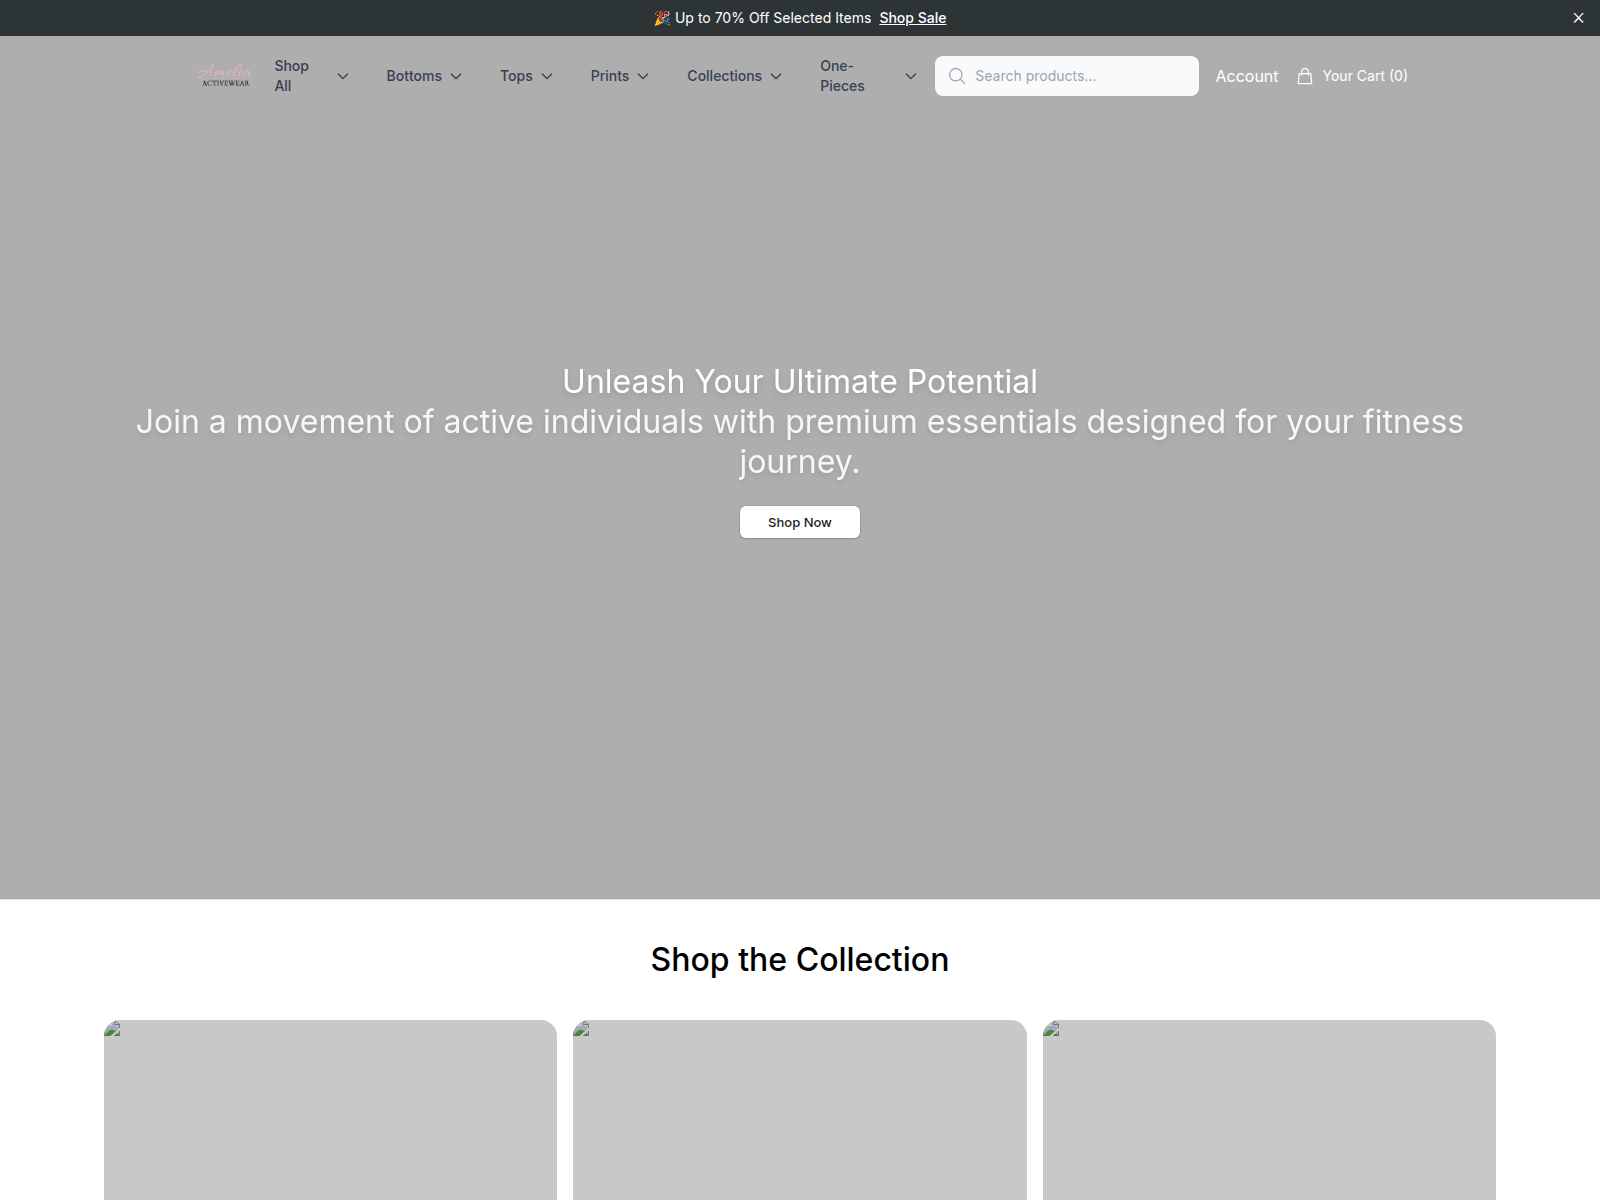Click the Unleash Your Ultimate Potential headline
This screenshot has width=1600, height=1200.
tap(800, 382)
